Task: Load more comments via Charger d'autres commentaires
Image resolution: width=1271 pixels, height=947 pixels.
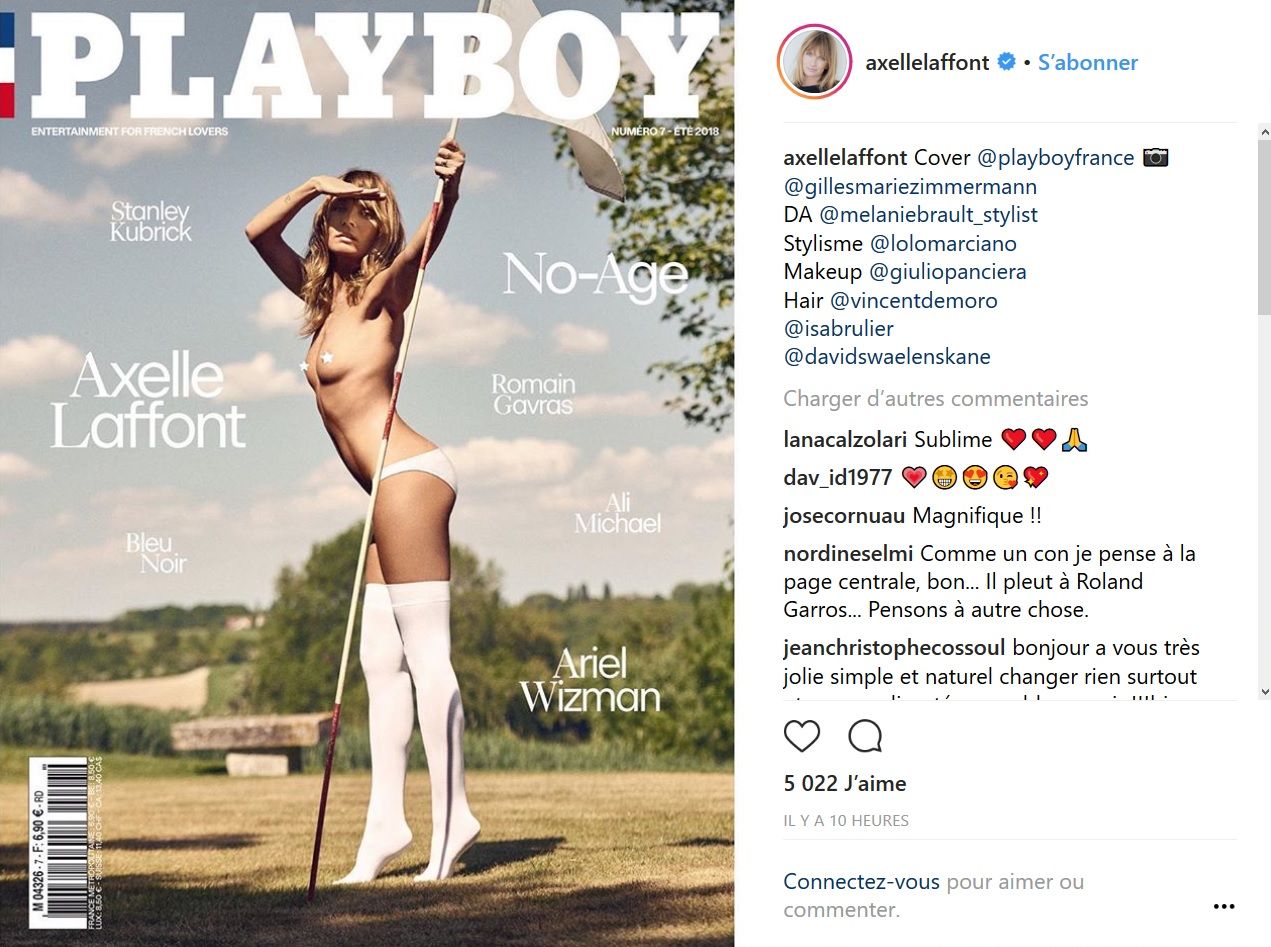Action: pos(936,398)
